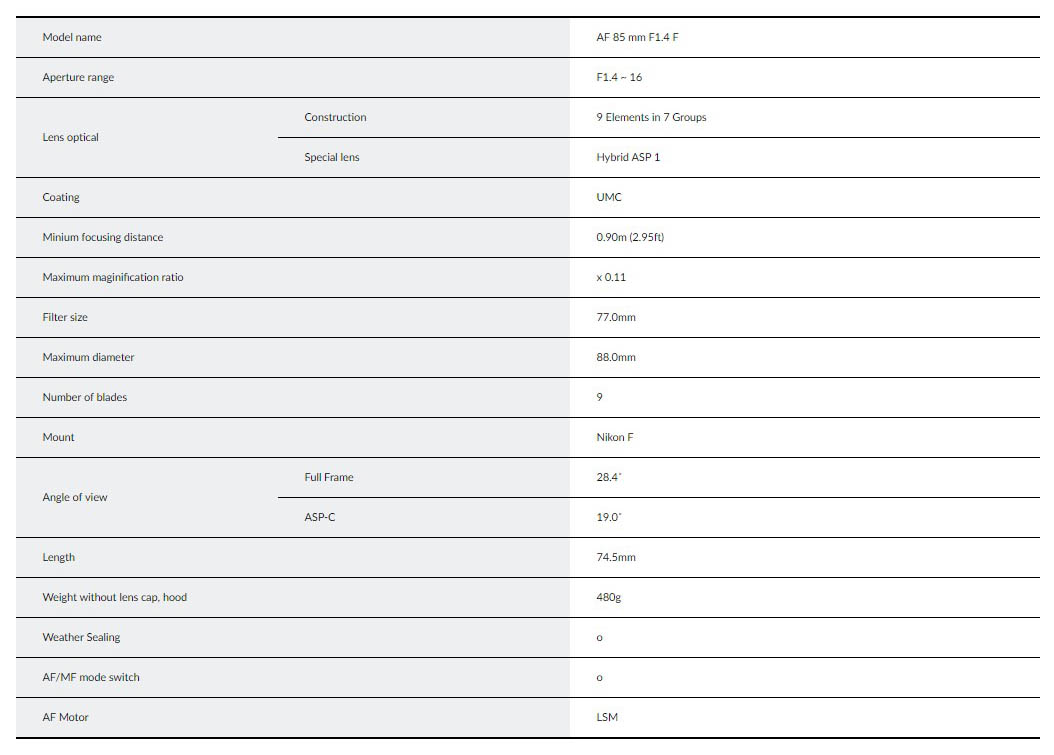
Task: Select the Number of blades label
Action: pyautogui.click(x=85, y=398)
